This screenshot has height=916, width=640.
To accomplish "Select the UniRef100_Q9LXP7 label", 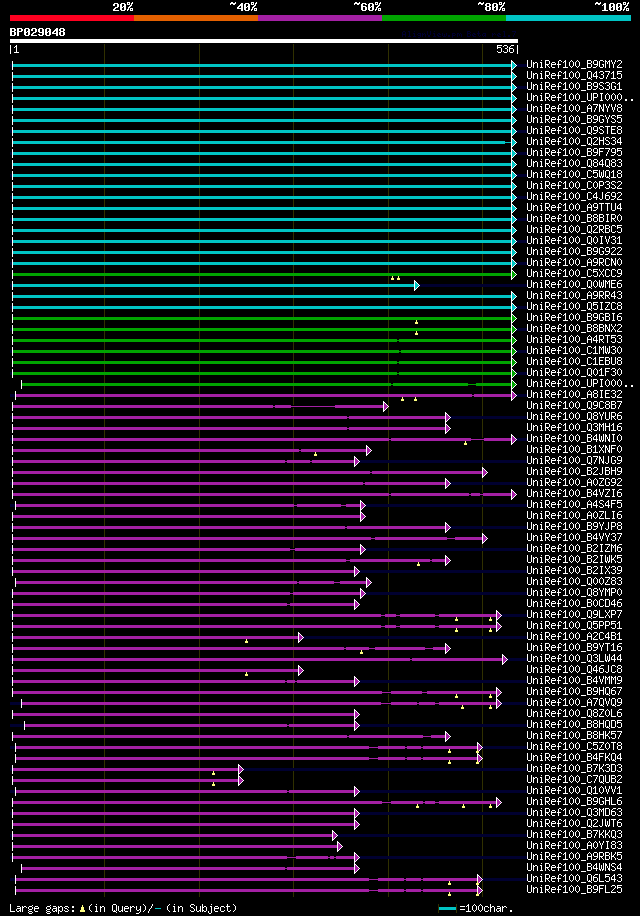I will coord(574,615).
